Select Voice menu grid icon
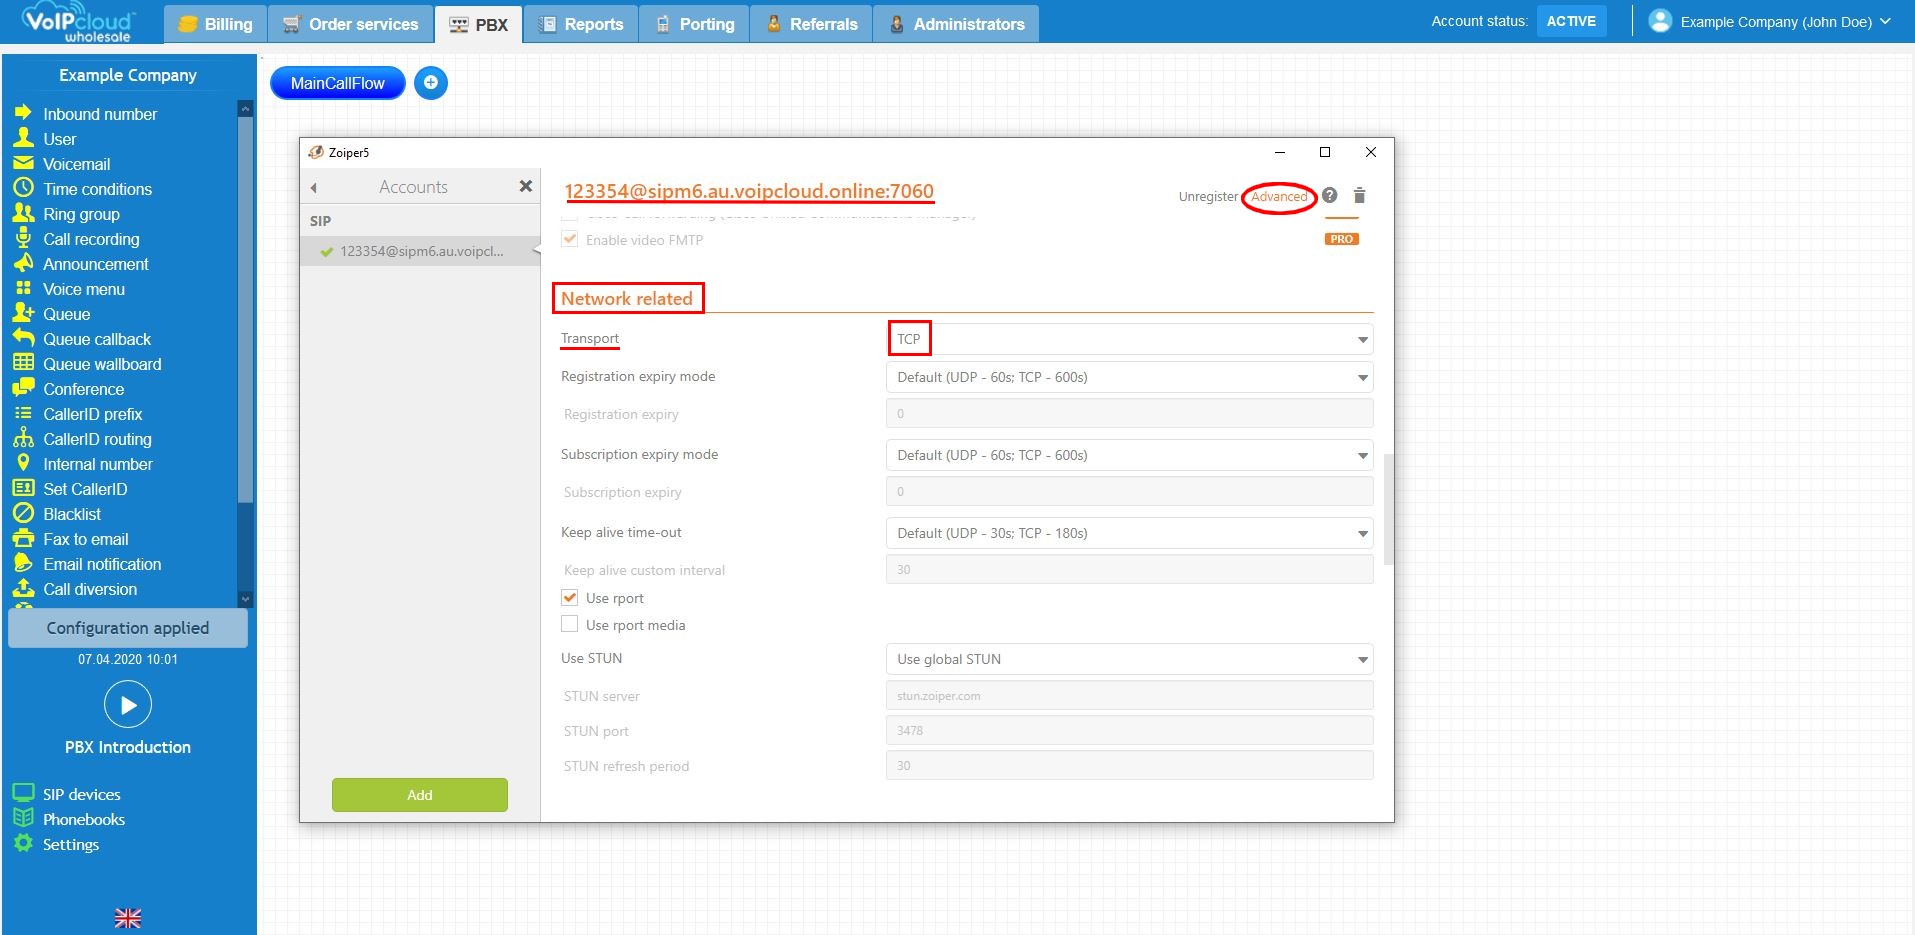Viewport: 1915px width, 935px height. click(23, 288)
